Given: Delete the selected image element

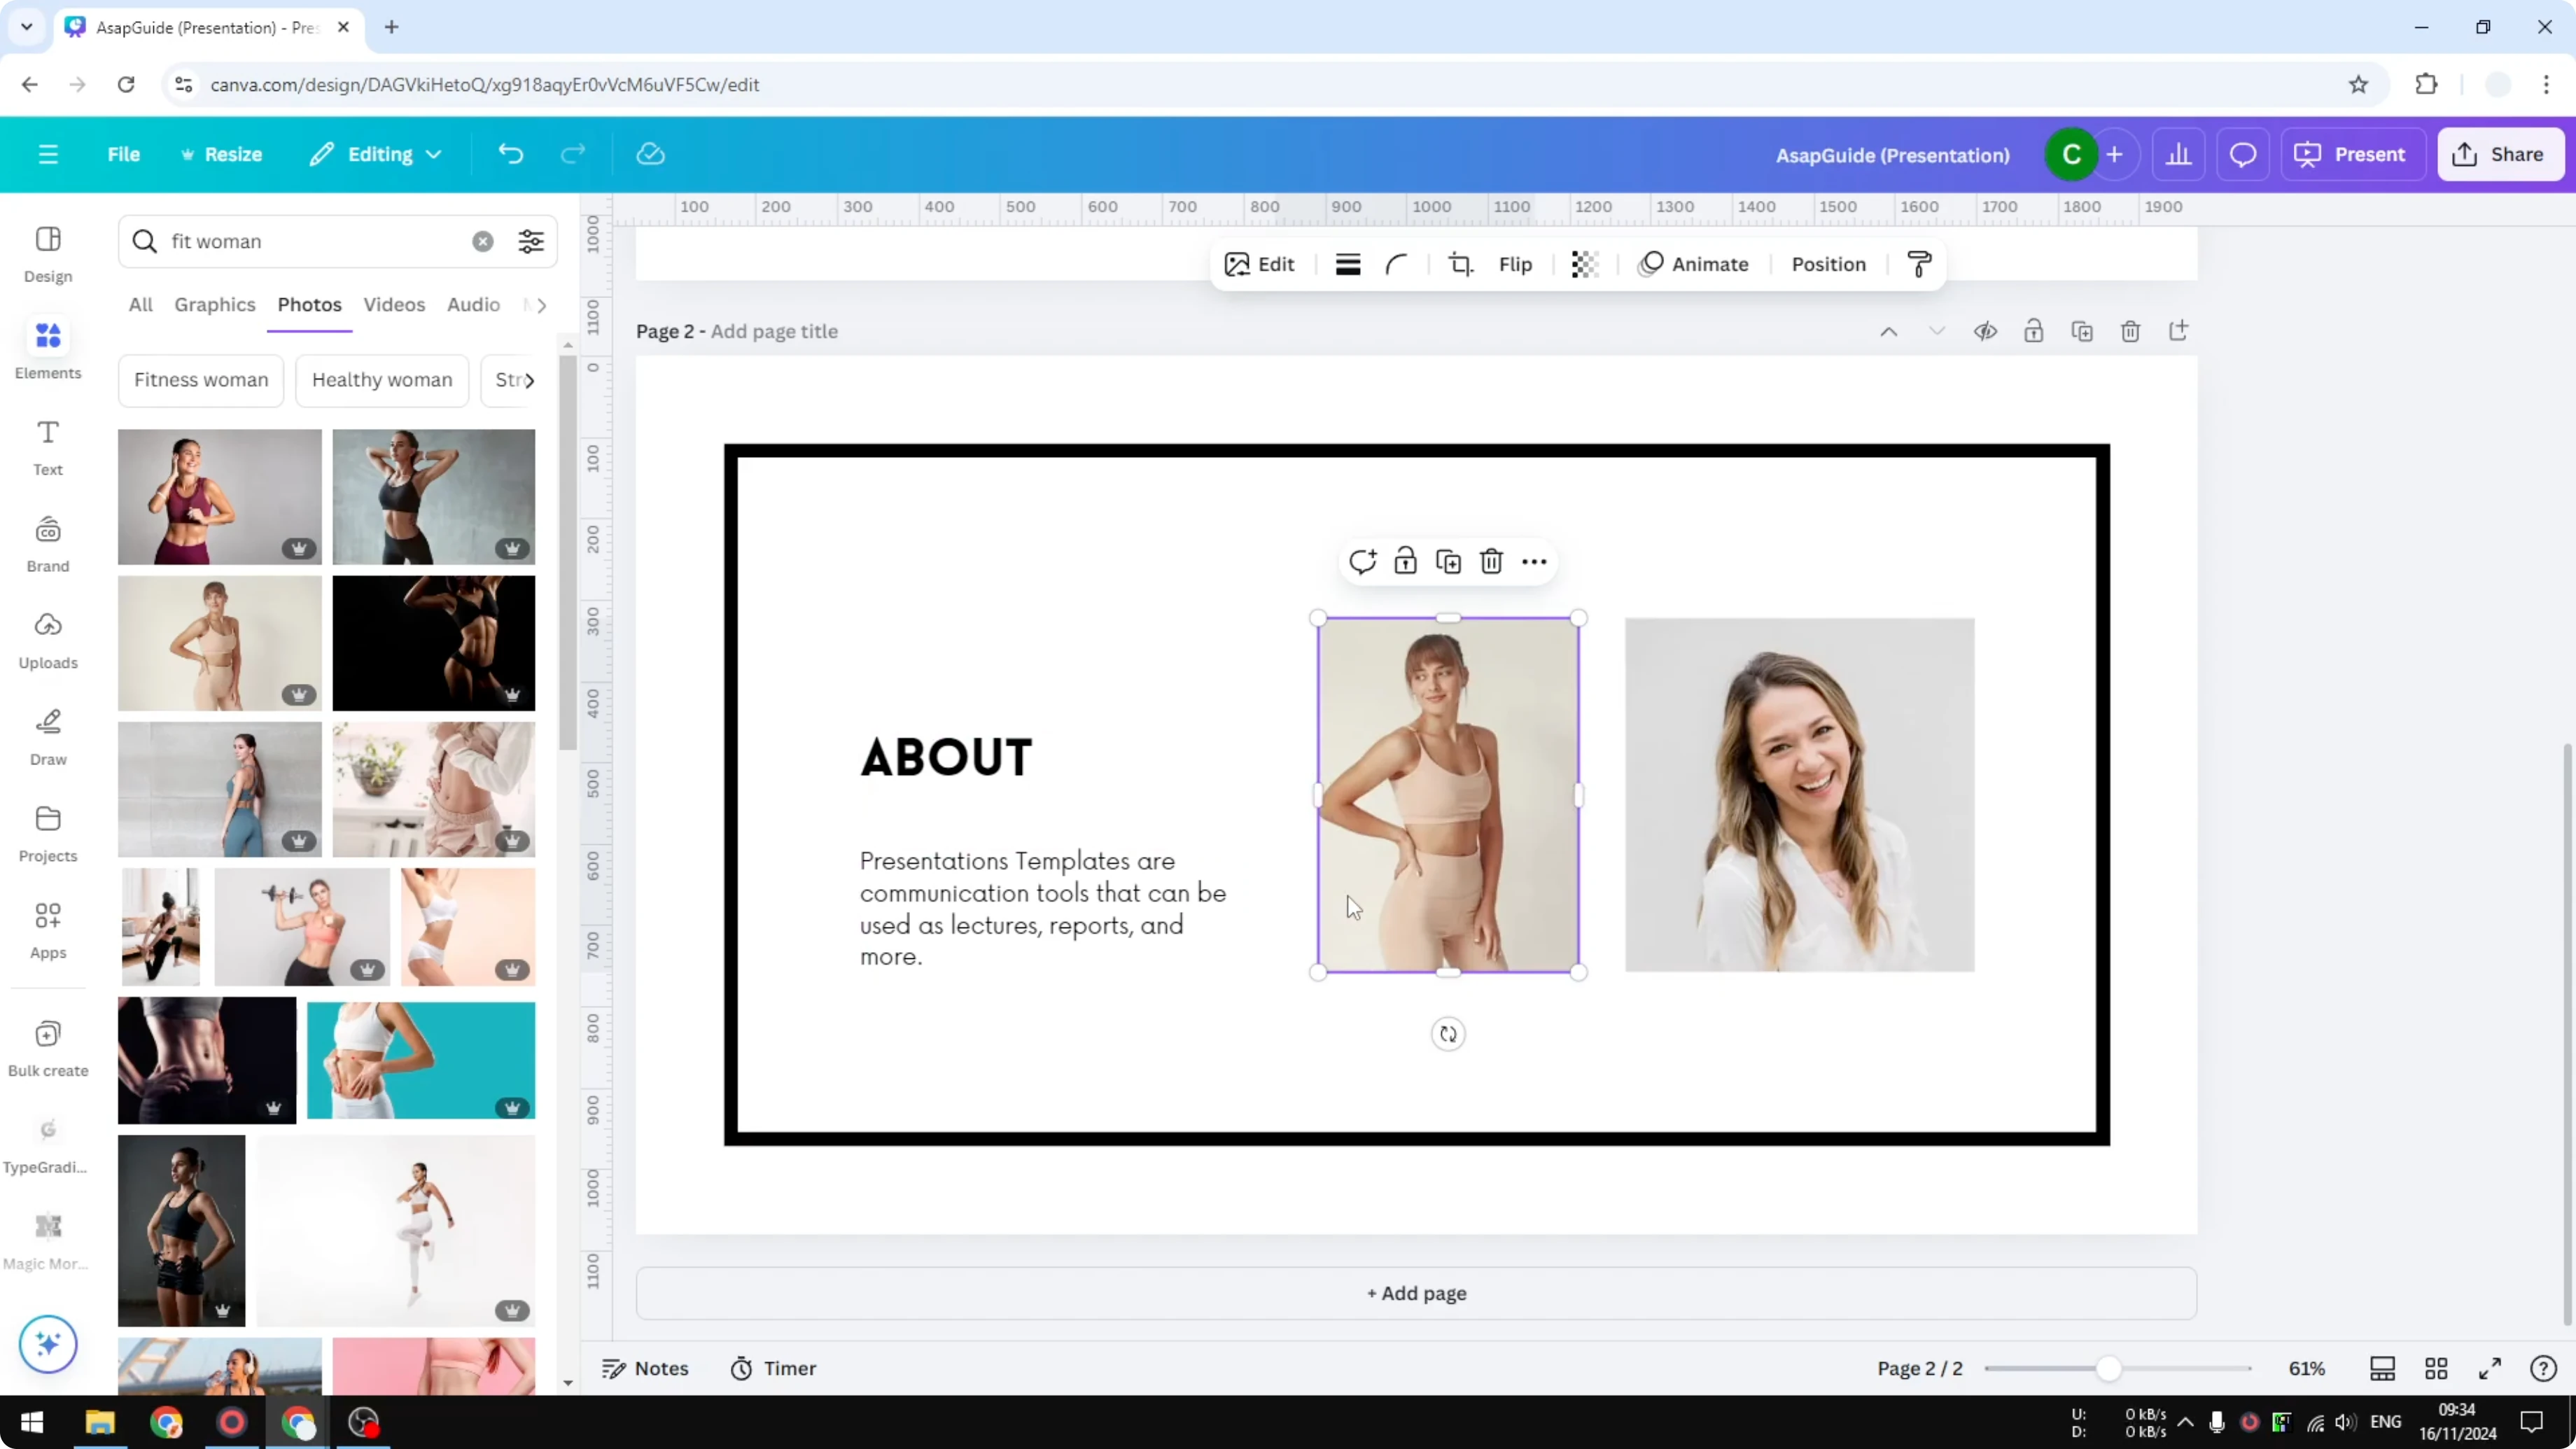Looking at the screenshot, I should 1491,561.
